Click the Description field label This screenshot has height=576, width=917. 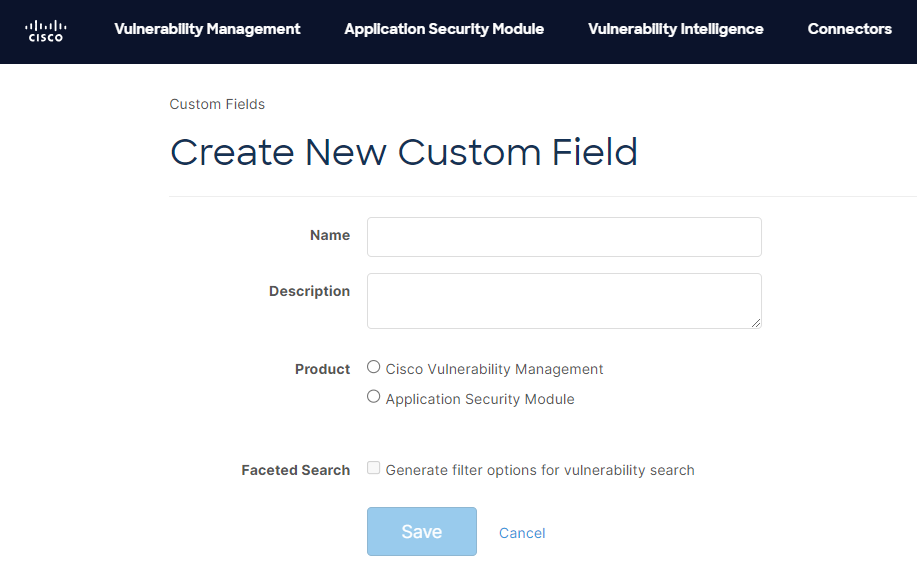click(x=309, y=290)
